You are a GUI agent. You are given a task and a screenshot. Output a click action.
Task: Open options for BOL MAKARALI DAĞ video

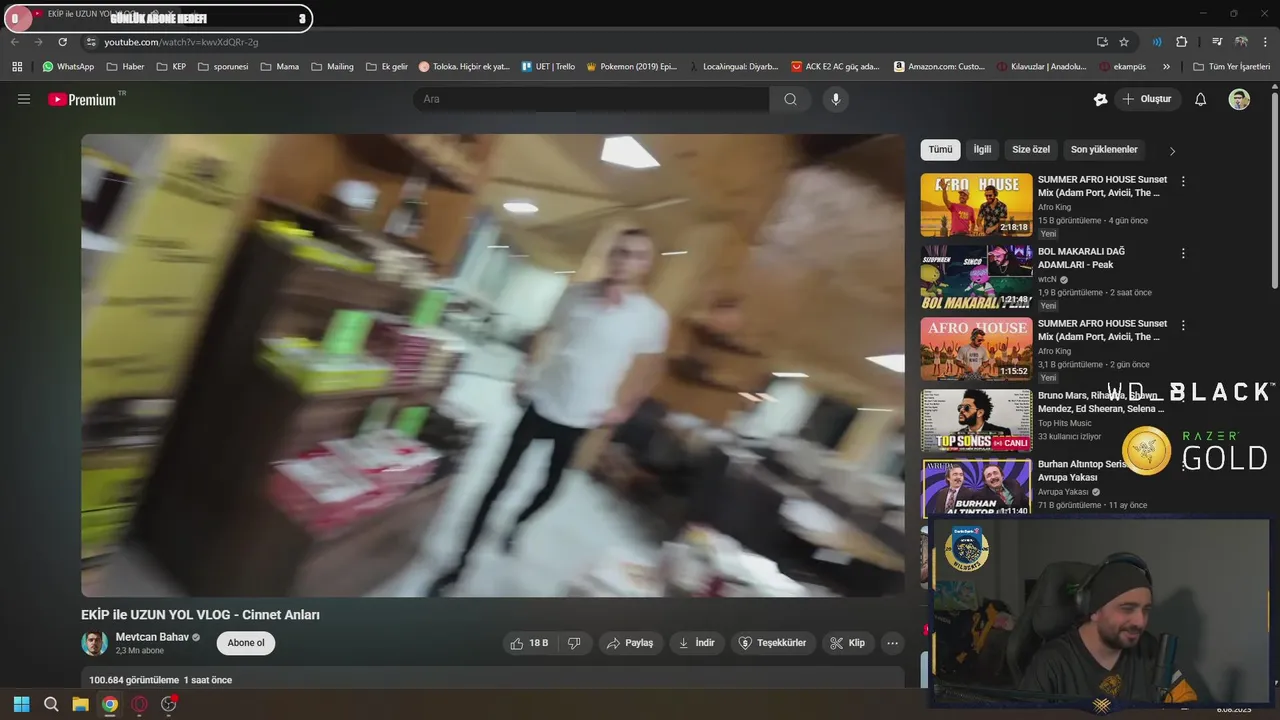click(x=1183, y=254)
